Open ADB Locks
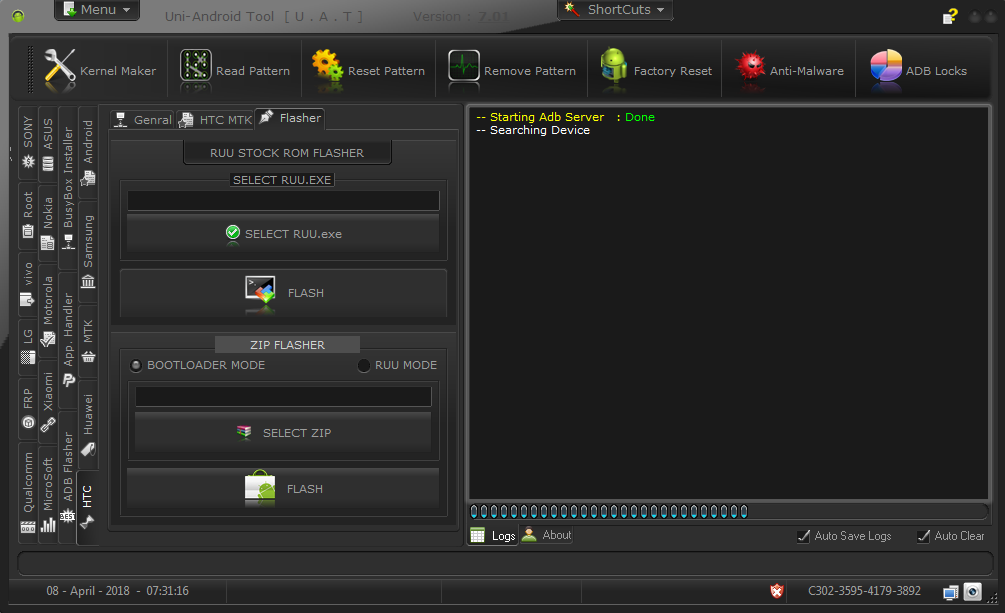This screenshot has width=1005, height=613. coord(918,71)
